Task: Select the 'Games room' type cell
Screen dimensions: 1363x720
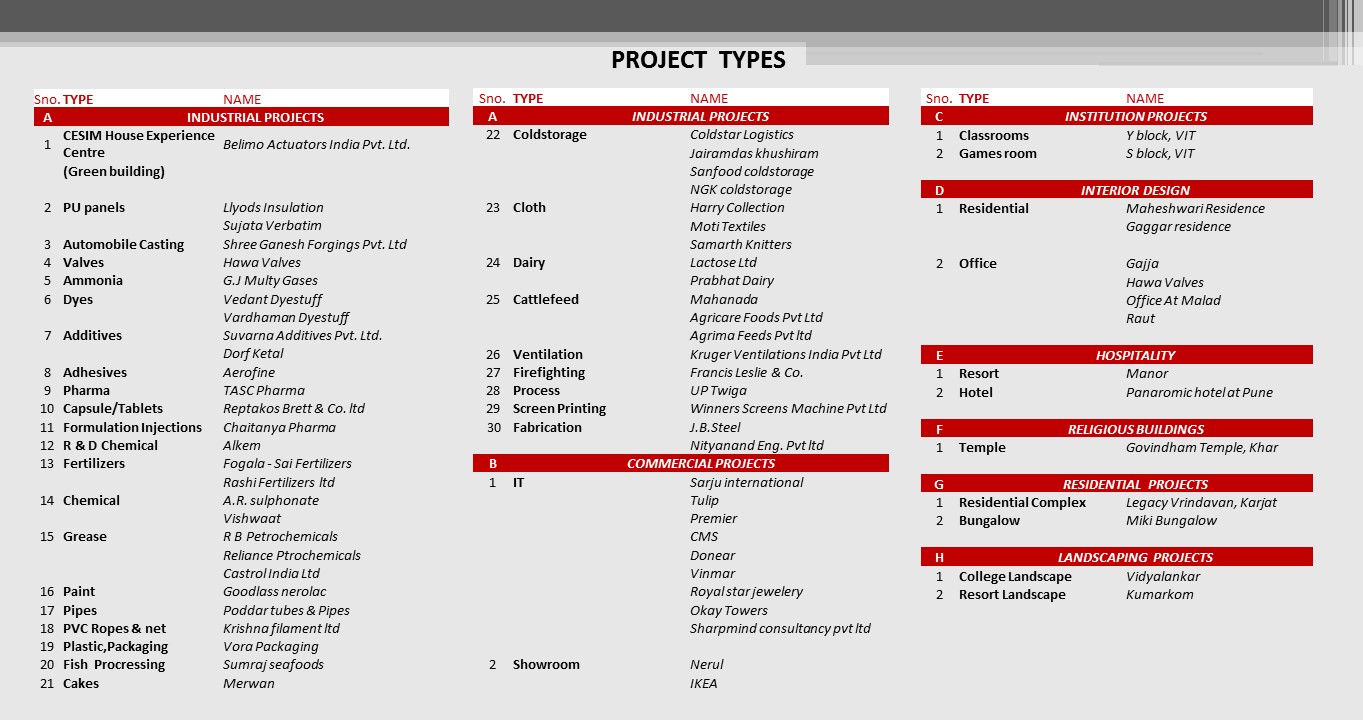Action: pos(998,154)
